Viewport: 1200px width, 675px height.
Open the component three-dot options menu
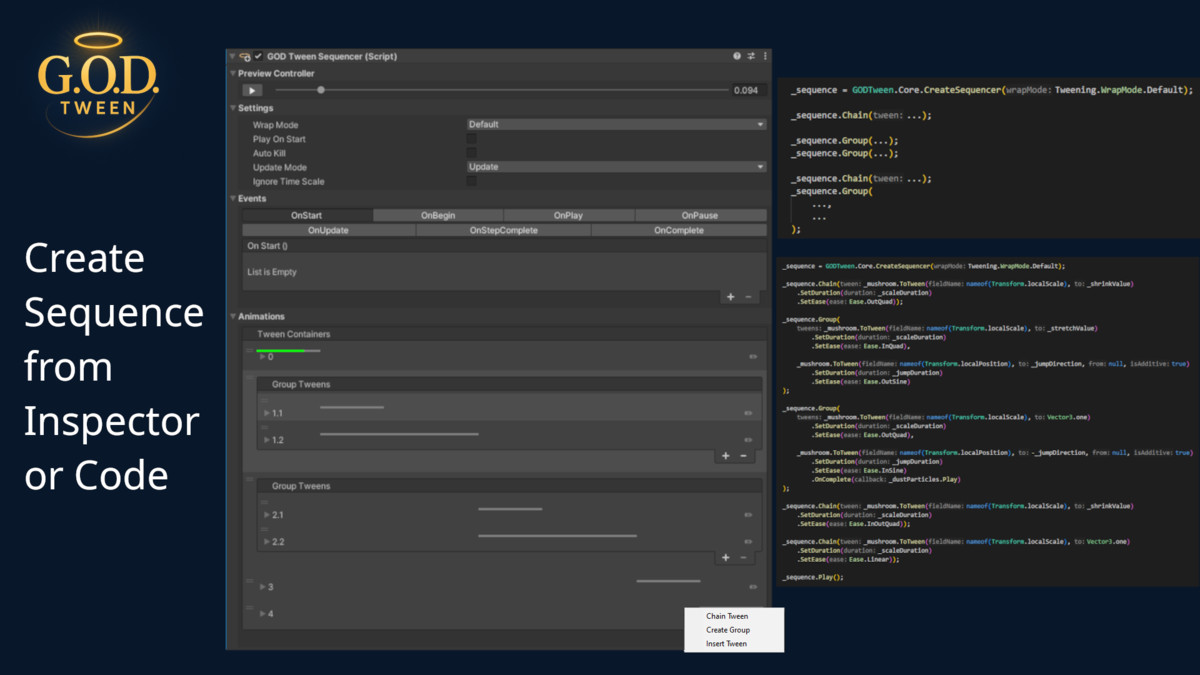click(765, 56)
